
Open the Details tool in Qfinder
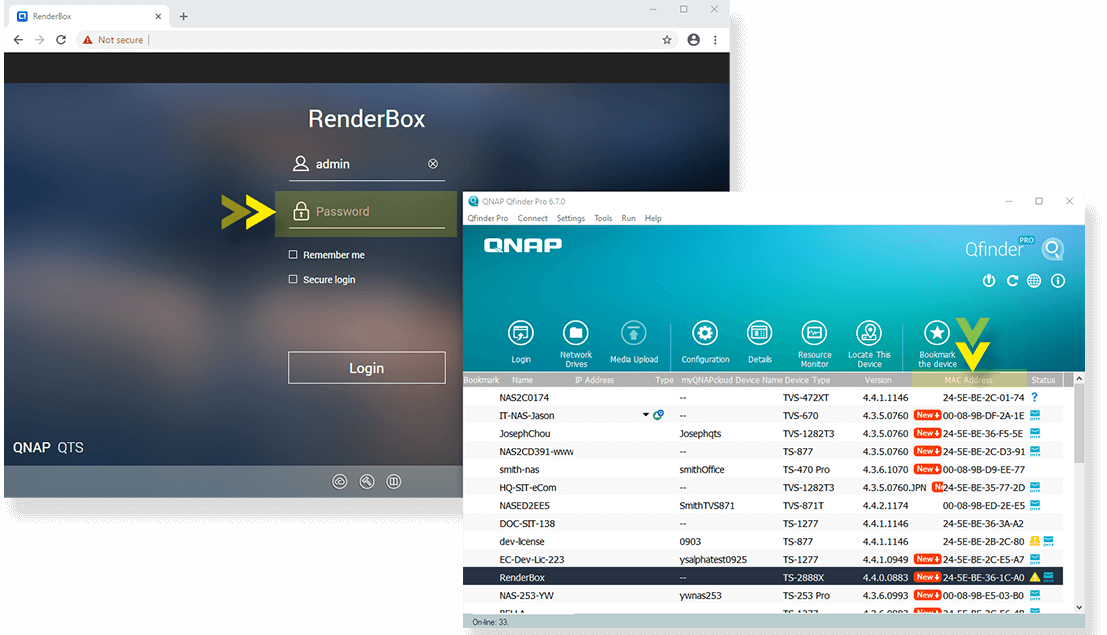click(759, 333)
